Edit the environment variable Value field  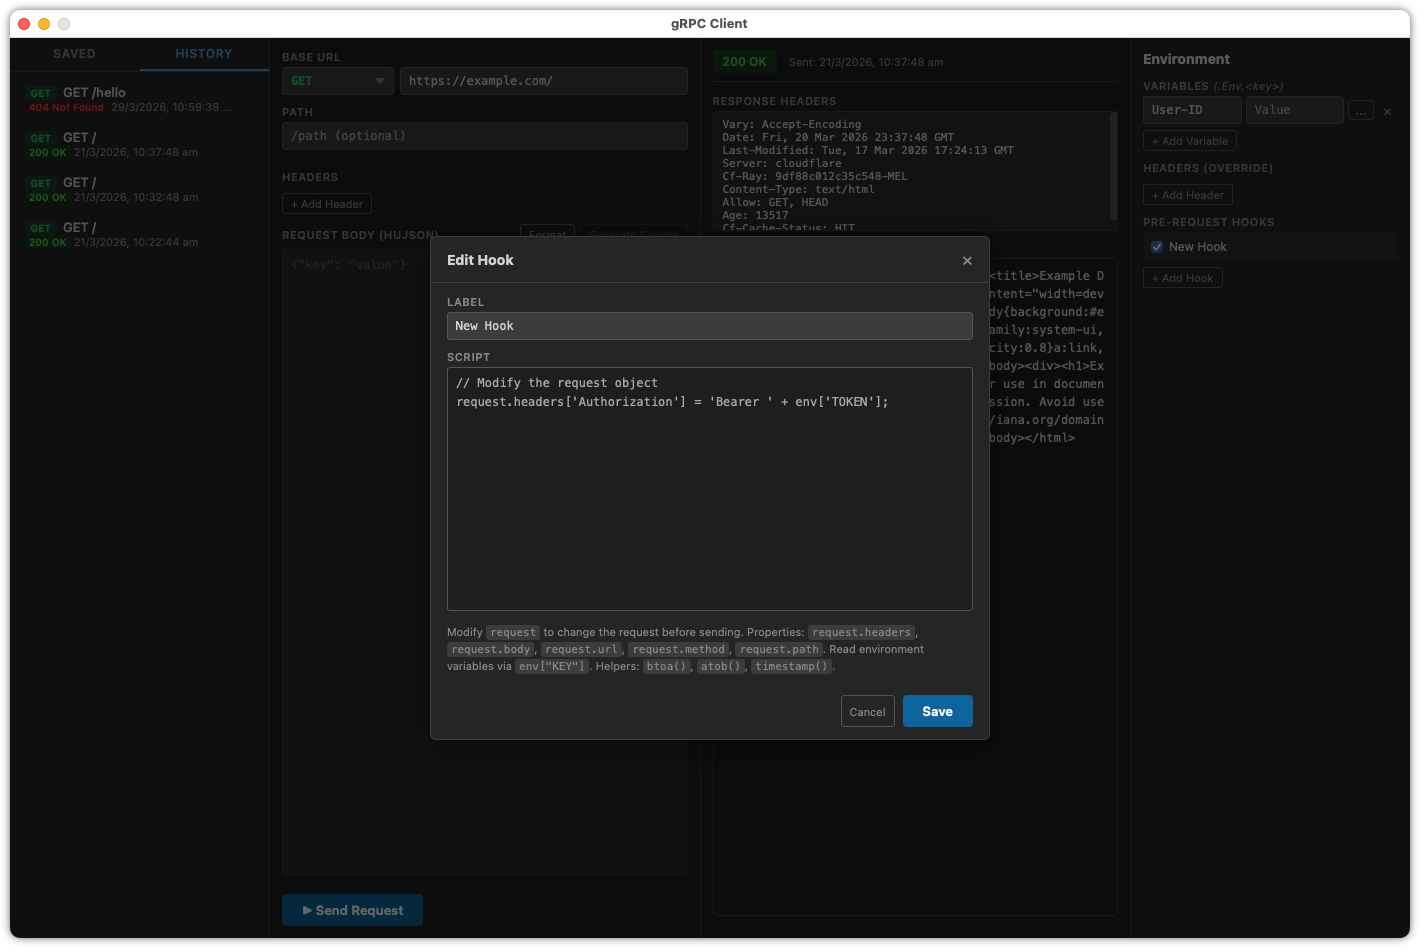coord(1295,110)
